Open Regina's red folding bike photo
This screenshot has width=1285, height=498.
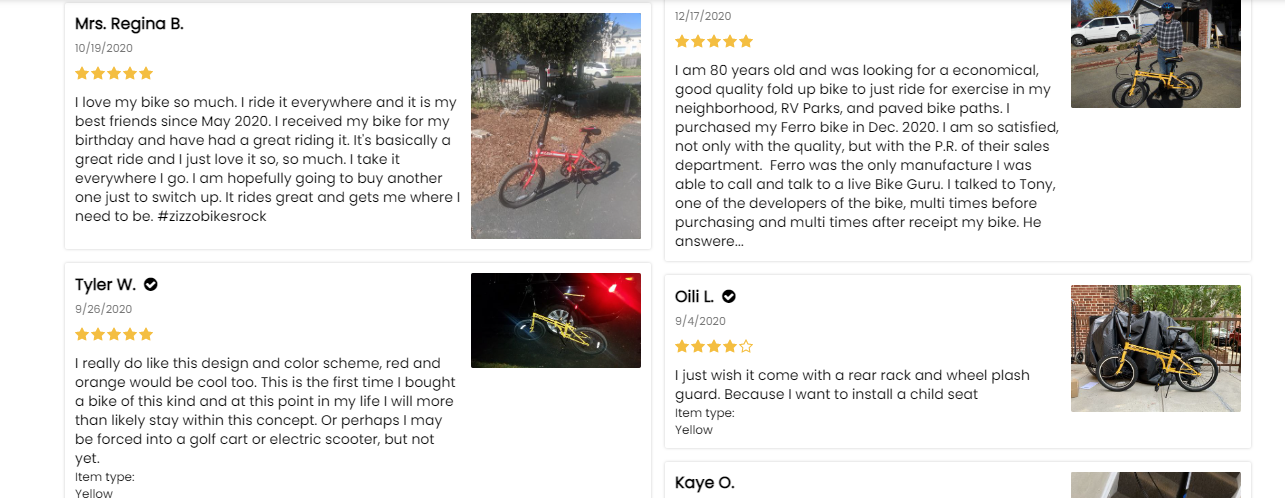(x=555, y=126)
